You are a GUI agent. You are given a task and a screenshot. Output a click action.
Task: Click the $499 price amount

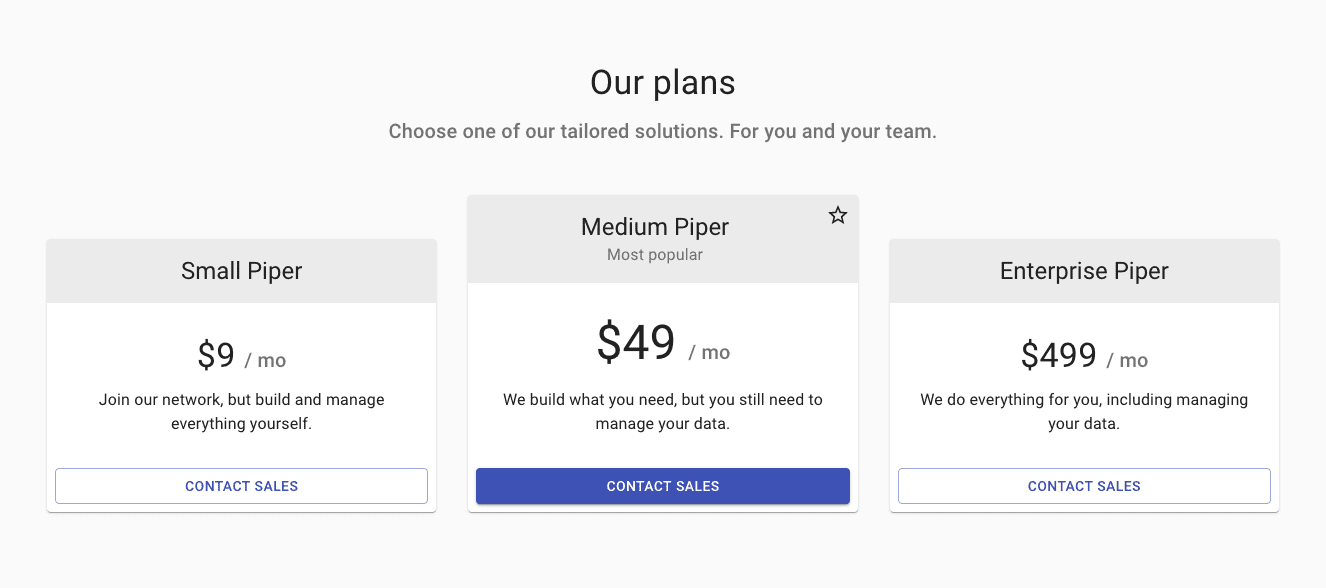point(1058,356)
